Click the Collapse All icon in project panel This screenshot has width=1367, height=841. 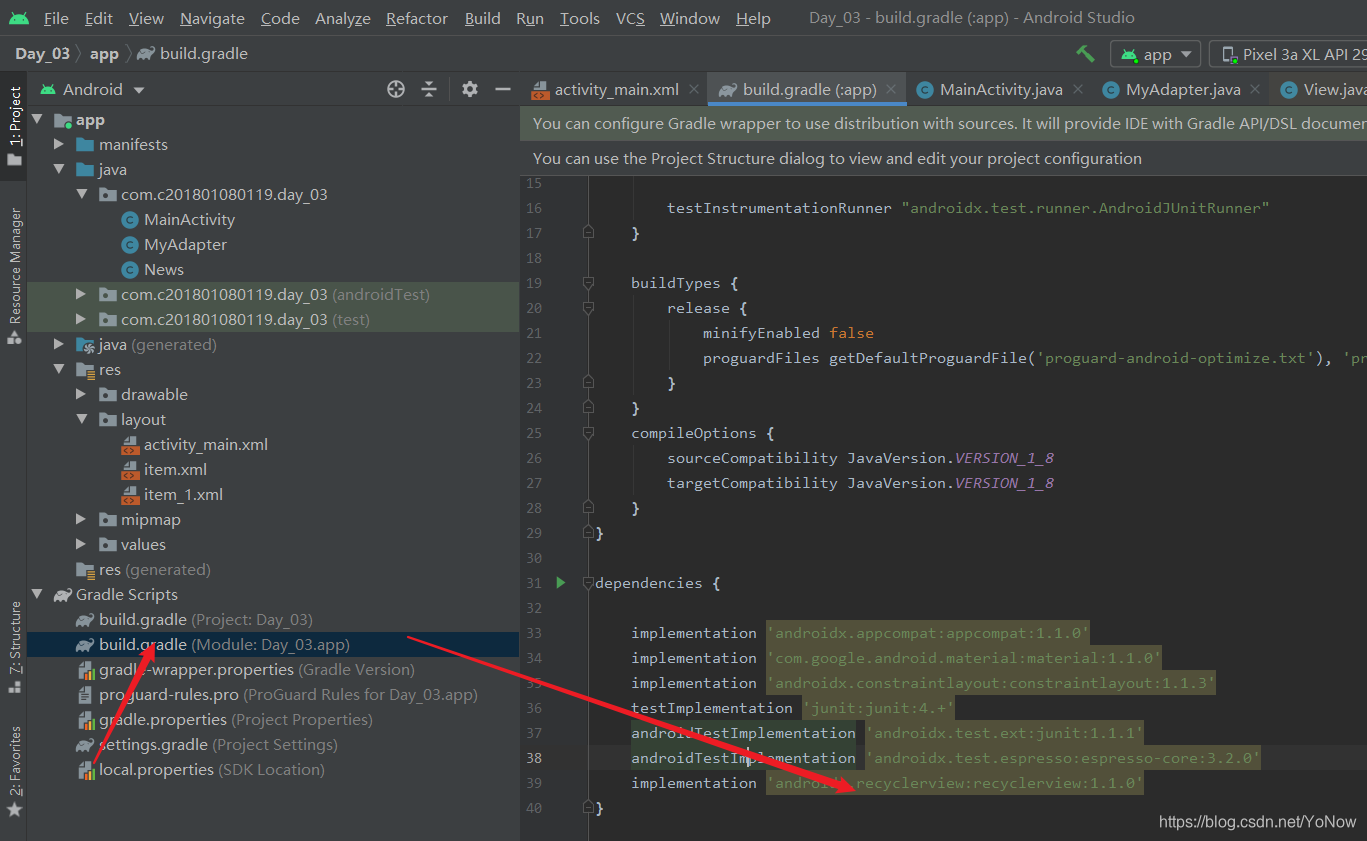[x=429, y=89]
